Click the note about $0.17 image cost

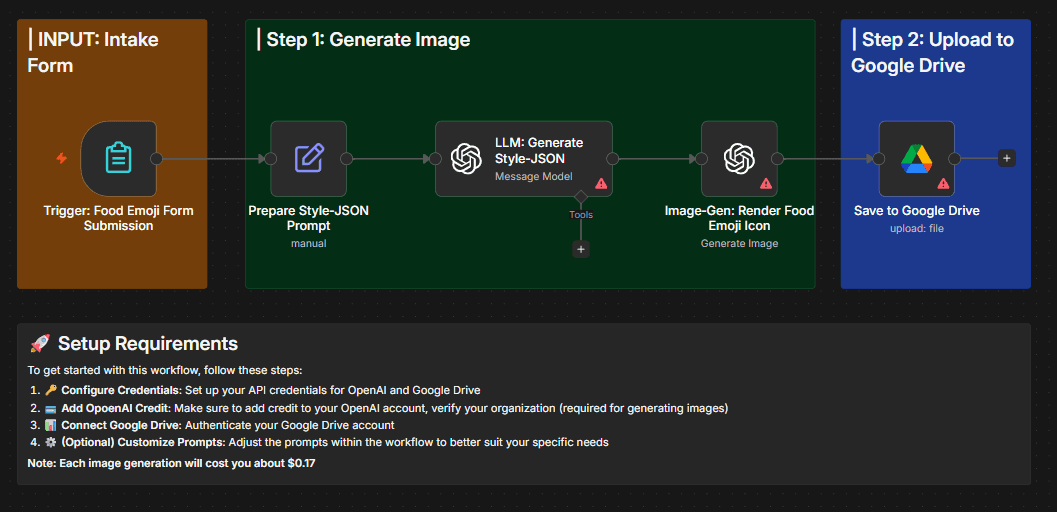click(x=171, y=463)
